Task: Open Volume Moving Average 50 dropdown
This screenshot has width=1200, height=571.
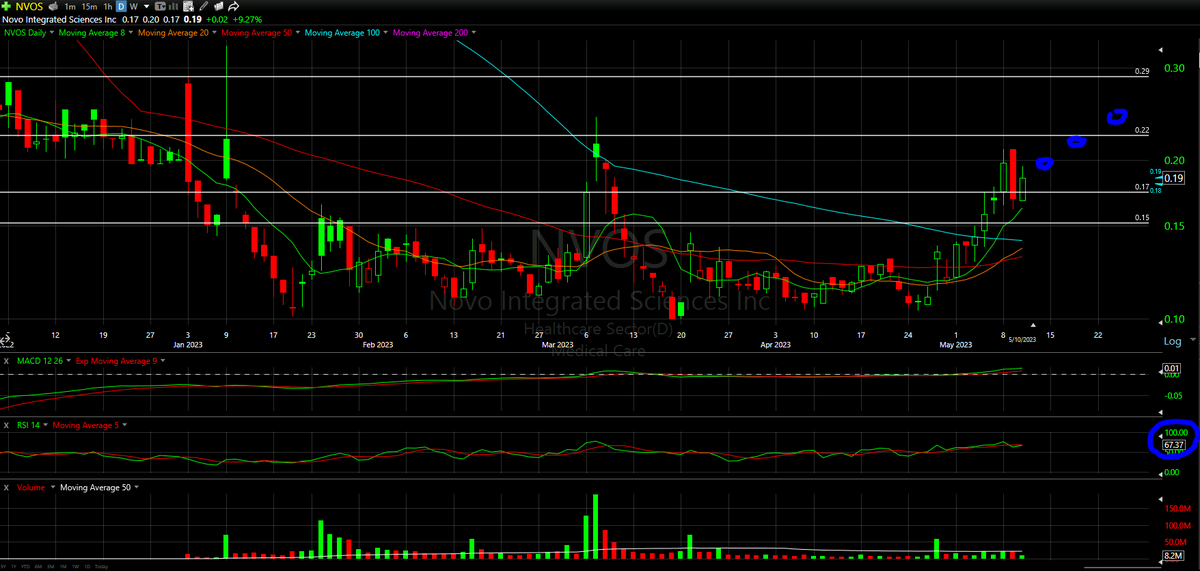Action: click(137, 487)
